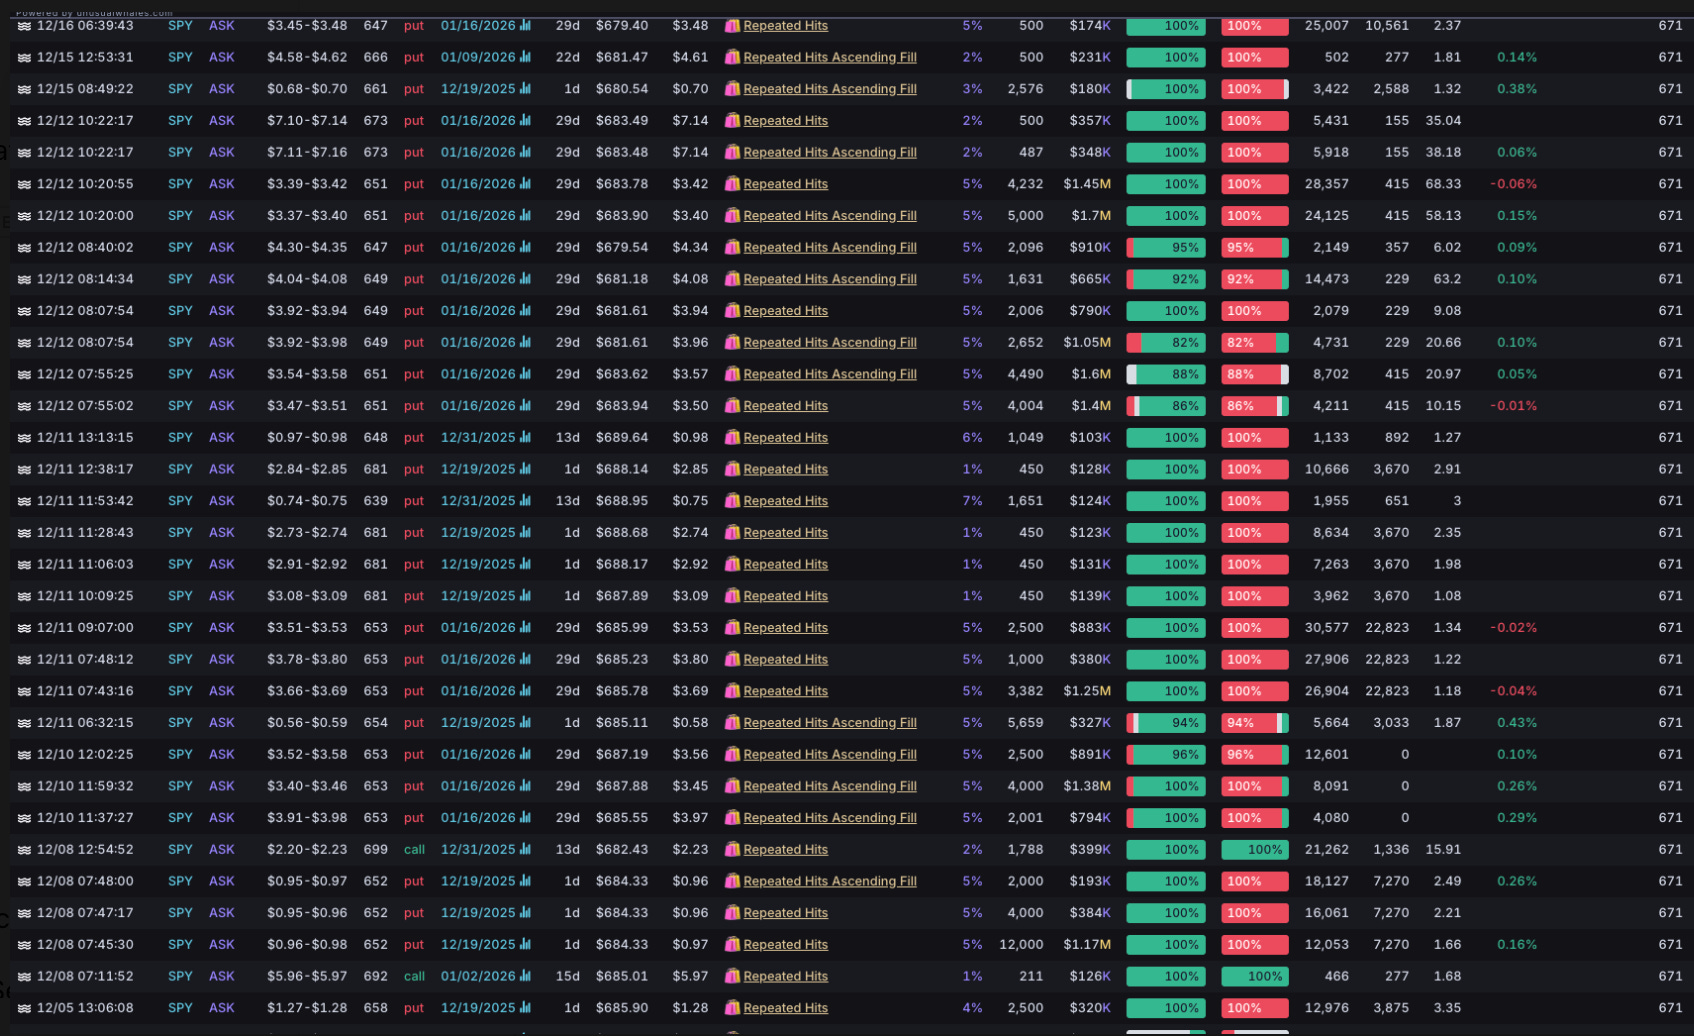The height and width of the screenshot is (1036, 1694).
Task: Click the $1.45M premium value
Action: click(x=1087, y=184)
